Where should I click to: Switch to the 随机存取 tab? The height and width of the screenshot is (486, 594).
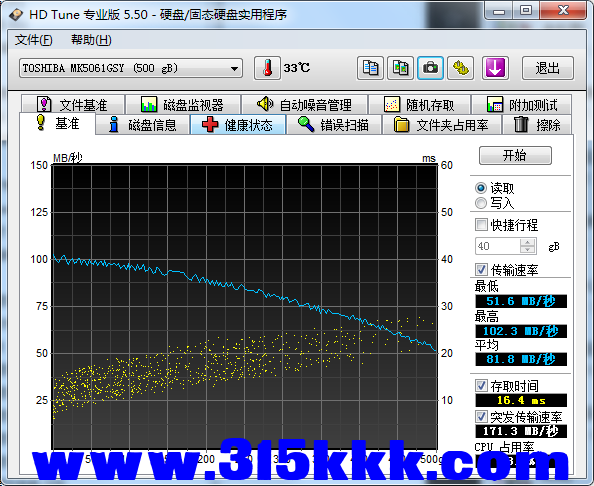[419, 105]
